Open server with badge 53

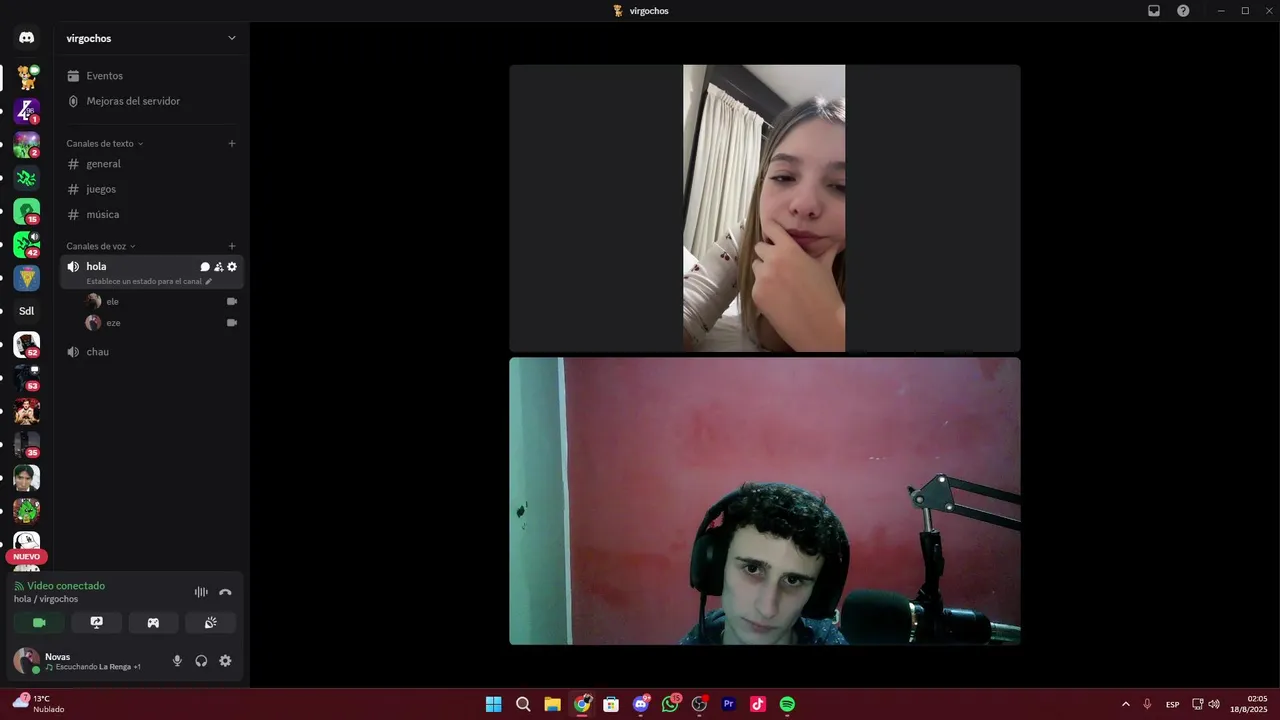pos(27,378)
